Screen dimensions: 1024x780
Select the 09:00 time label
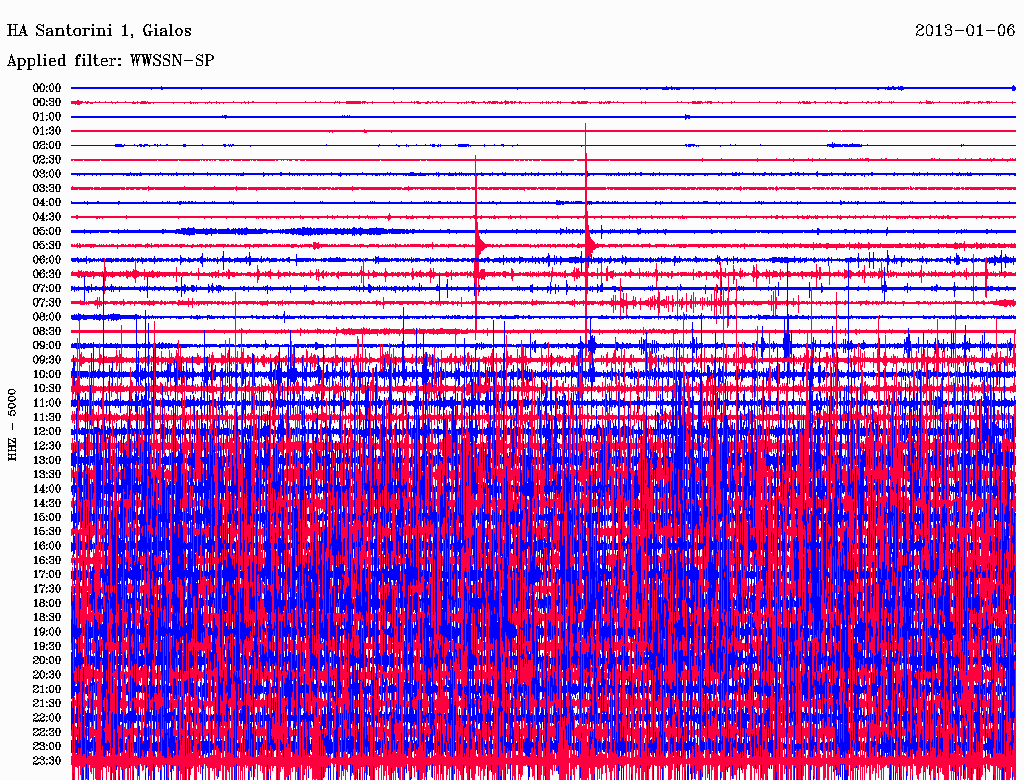pyautogui.click(x=47, y=345)
